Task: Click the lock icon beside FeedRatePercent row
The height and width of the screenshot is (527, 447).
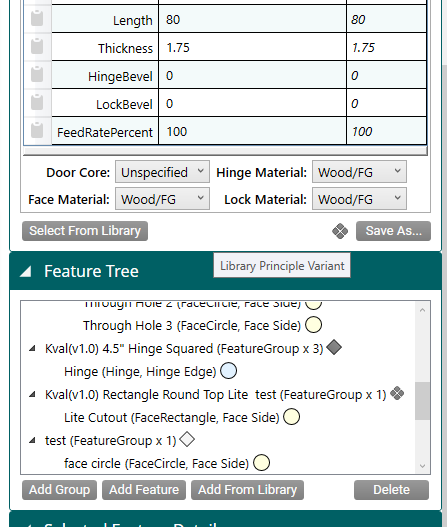Action: pyautogui.click(x=37, y=130)
